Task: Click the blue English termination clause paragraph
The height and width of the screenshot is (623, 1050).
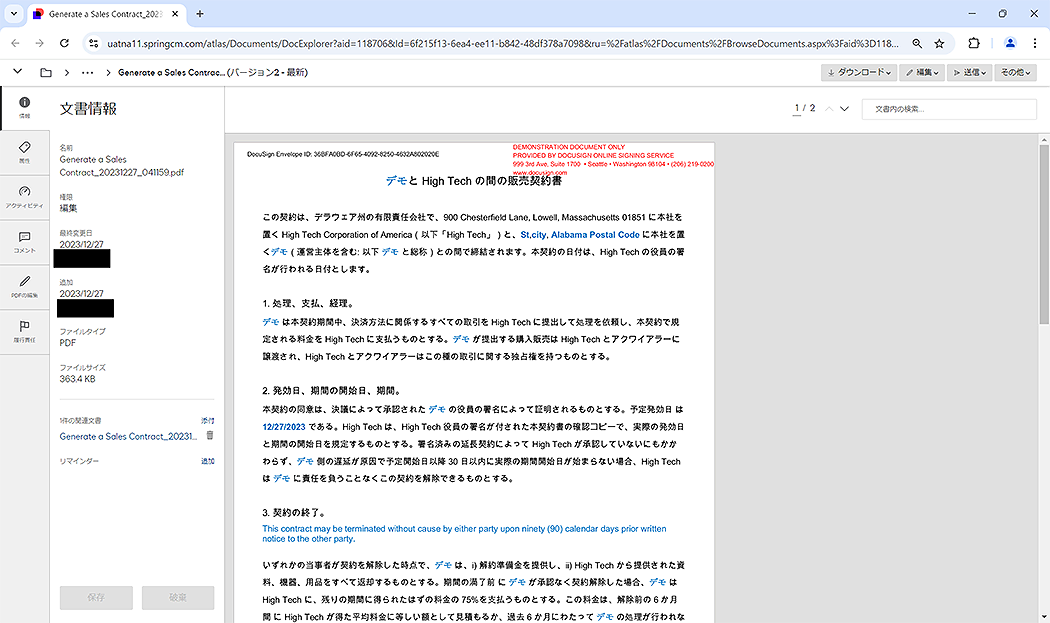Action: pos(464,534)
